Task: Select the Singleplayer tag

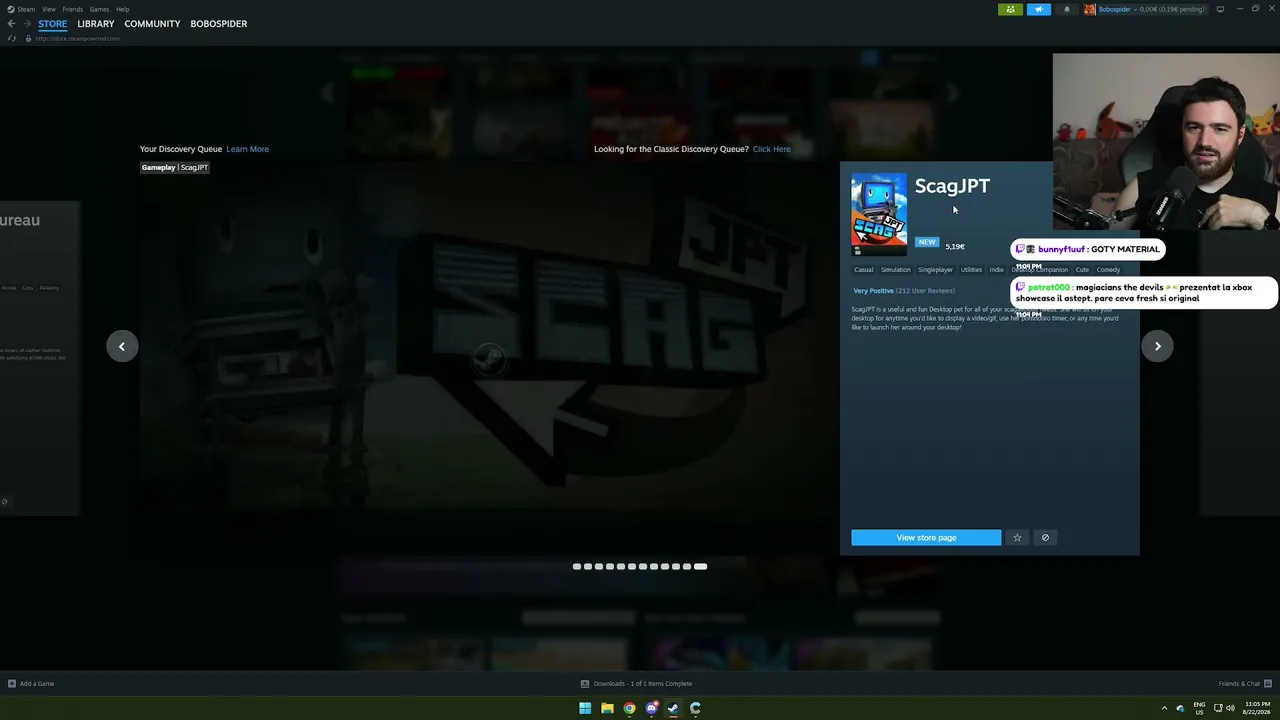Action: click(x=935, y=270)
